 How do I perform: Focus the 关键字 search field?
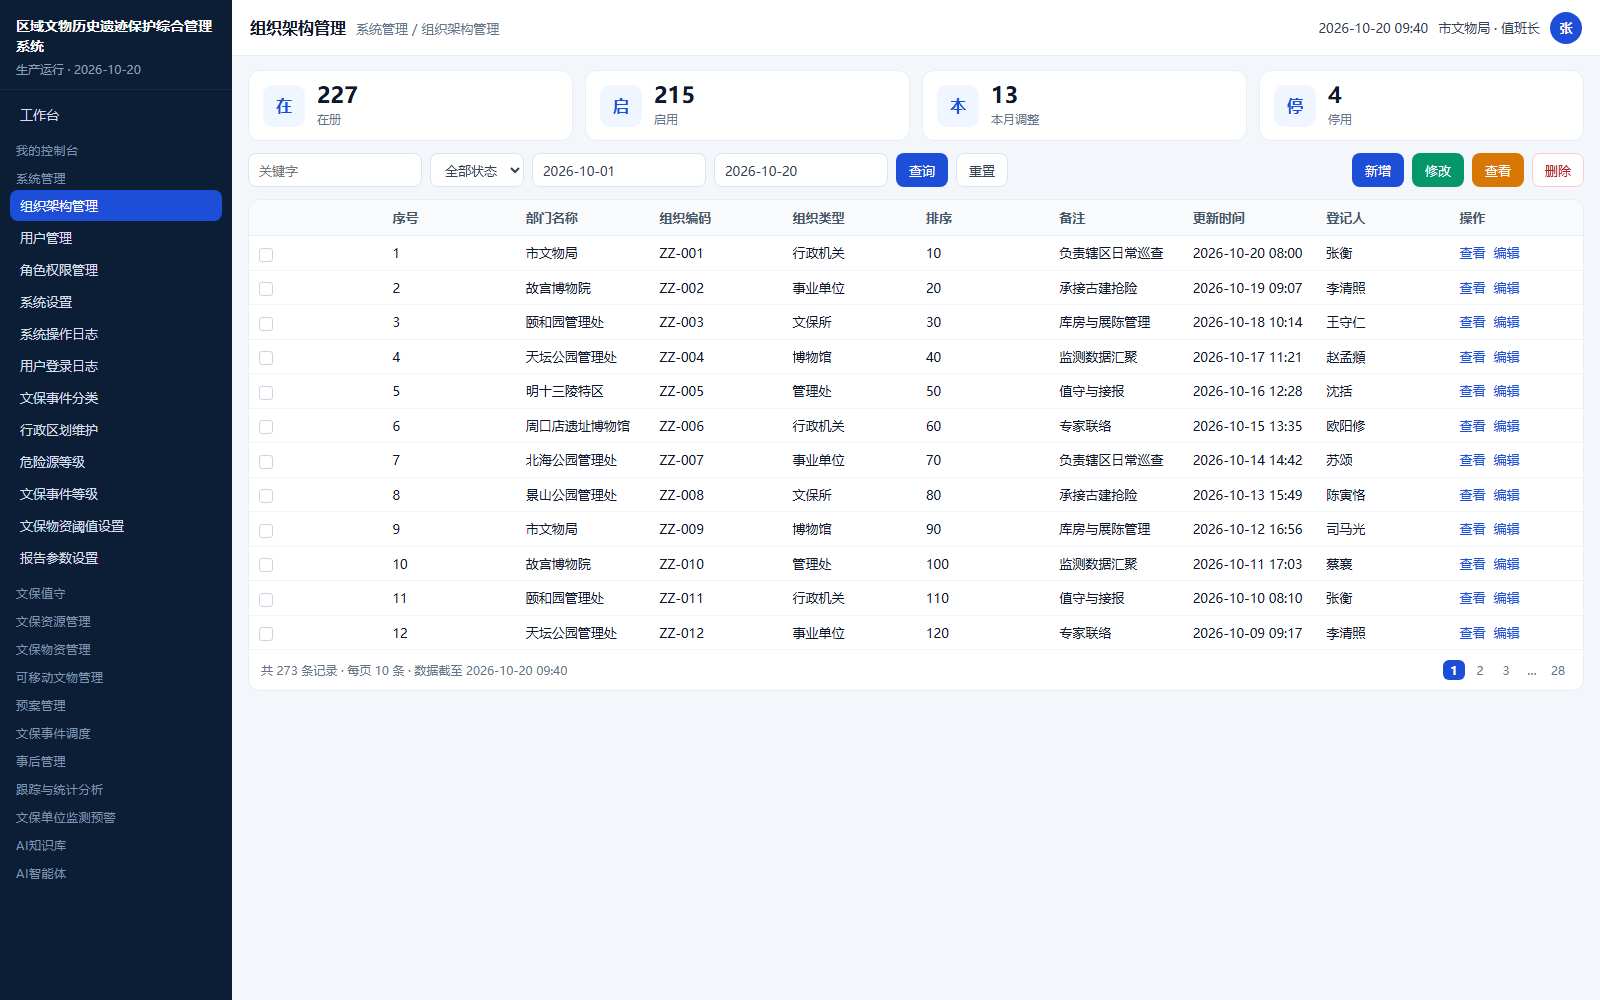pyautogui.click(x=335, y=170)
